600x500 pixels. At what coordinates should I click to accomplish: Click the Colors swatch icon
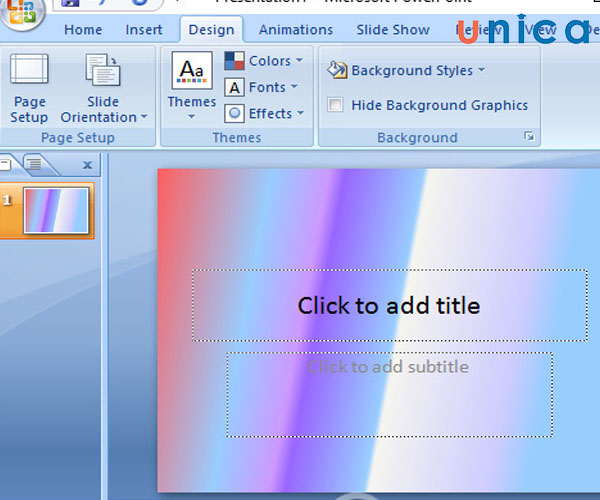click(x=234, y=61)
